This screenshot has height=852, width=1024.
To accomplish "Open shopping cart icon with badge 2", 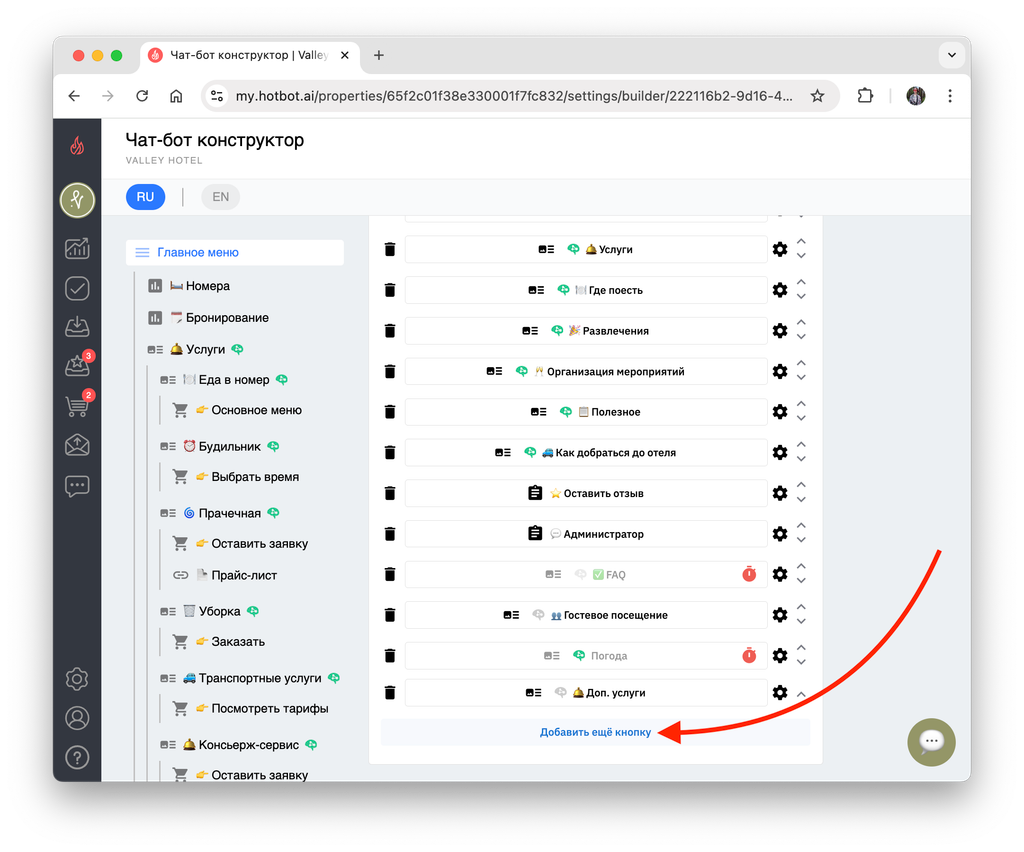I will [77, 405].
